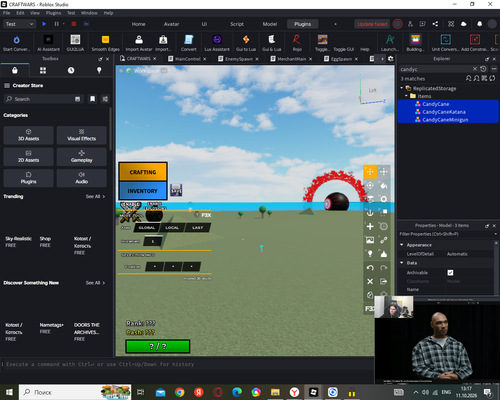
Task: Click the green health bar
Action: pyautogui.click(x=158, y=346)
